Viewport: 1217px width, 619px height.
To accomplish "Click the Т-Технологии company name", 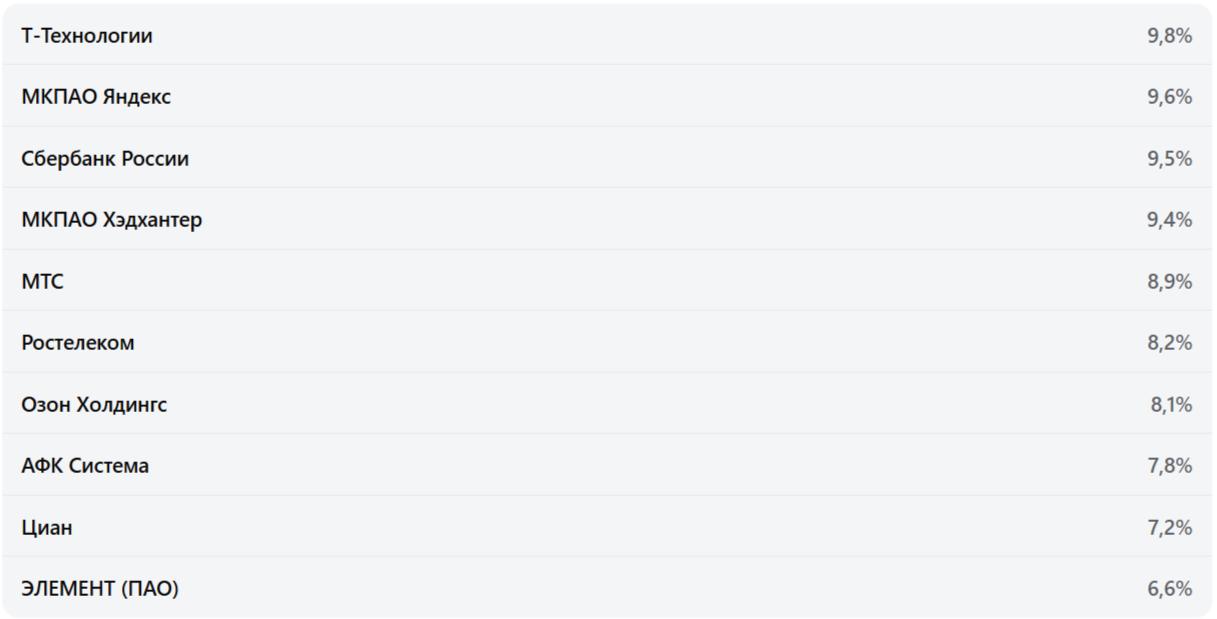I will (x=87, y=36).
